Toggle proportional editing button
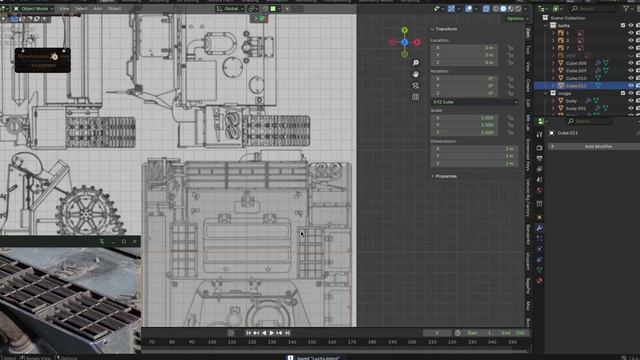Viewport: 640px width, 360px height. [x=287, y=9]
